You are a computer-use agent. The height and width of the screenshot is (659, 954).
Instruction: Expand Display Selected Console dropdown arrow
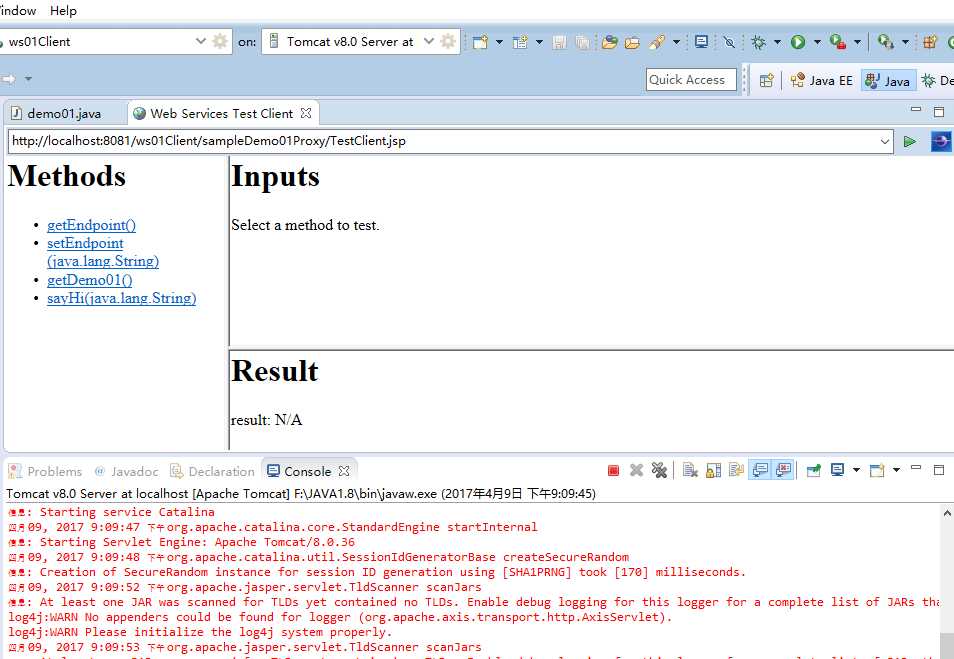point(856,470)
